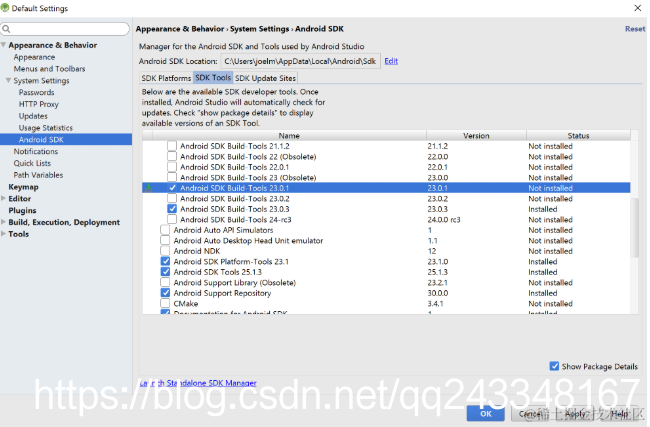Focus the settings search field
The image size is (650, 427).
click(x=65, y=29)
